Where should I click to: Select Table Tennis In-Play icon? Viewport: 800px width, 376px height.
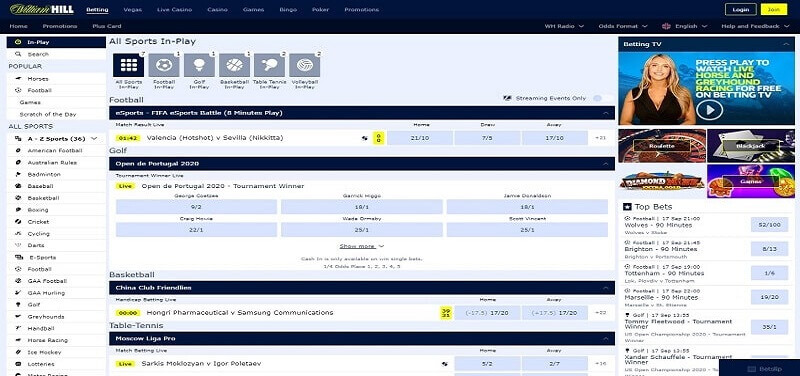pos(269,66)
